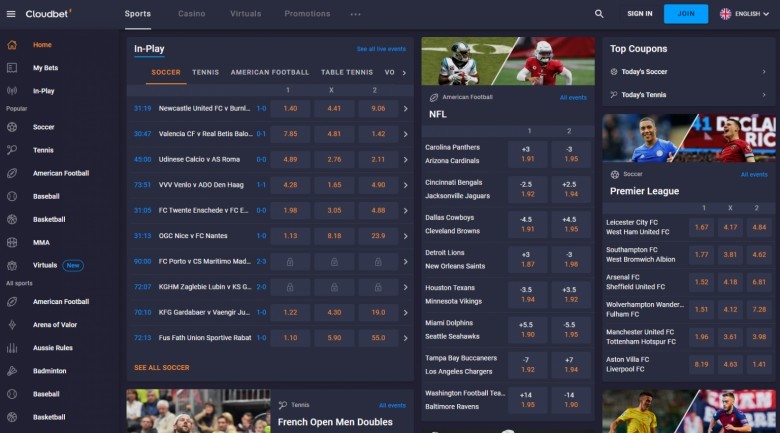Image resolution: width=780 pixels, height=433 pixels.
Task: Switch to the Casino top tab
Action: 191,14
